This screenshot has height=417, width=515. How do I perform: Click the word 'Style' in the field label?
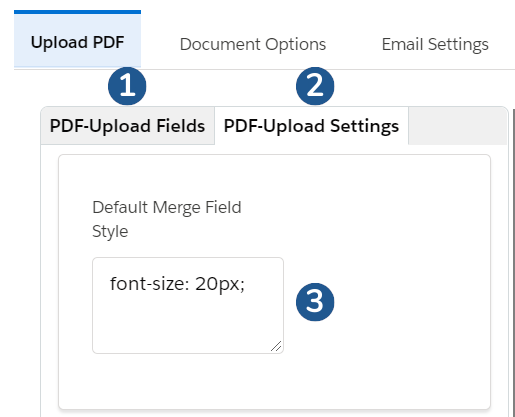pos(110,231)
